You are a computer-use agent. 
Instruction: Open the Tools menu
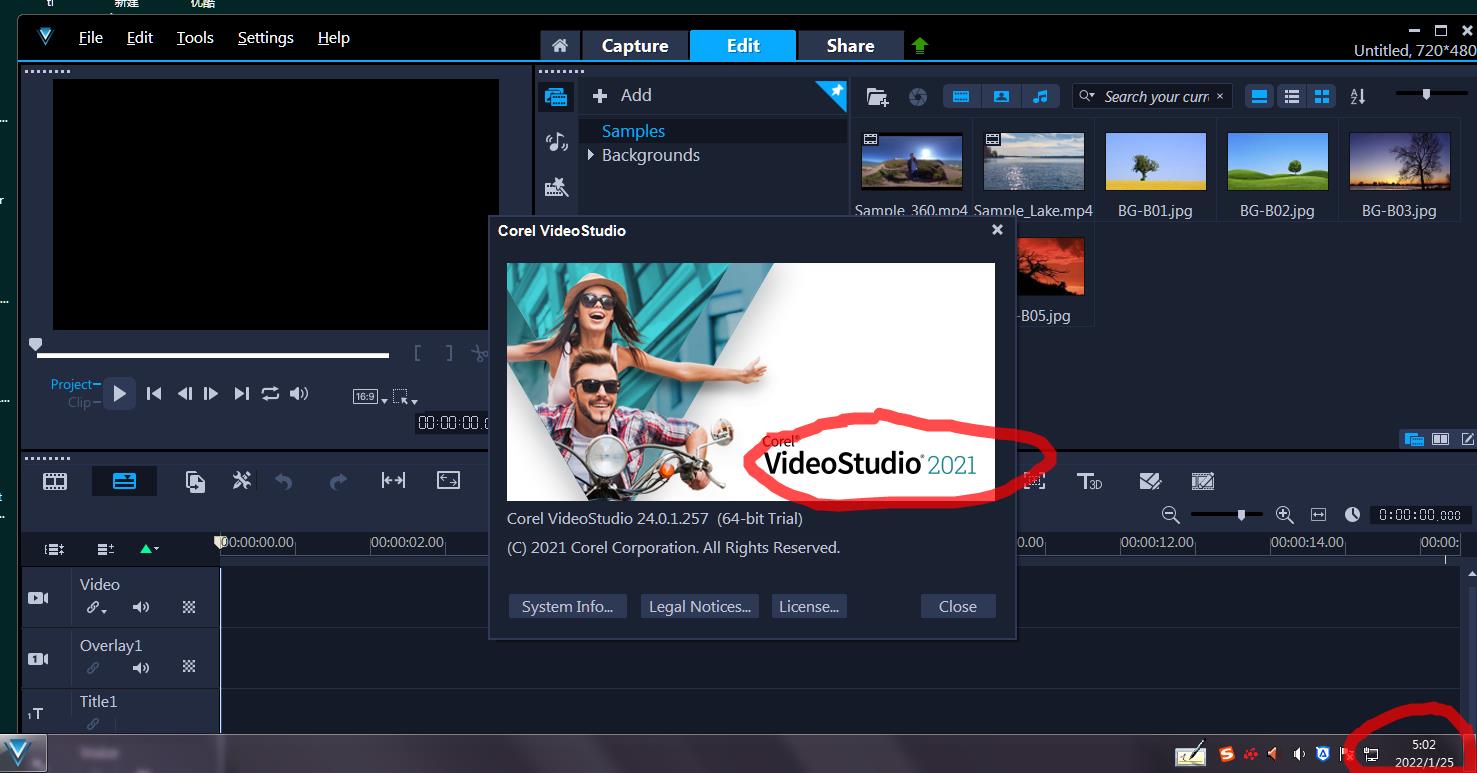pos(195,38)
